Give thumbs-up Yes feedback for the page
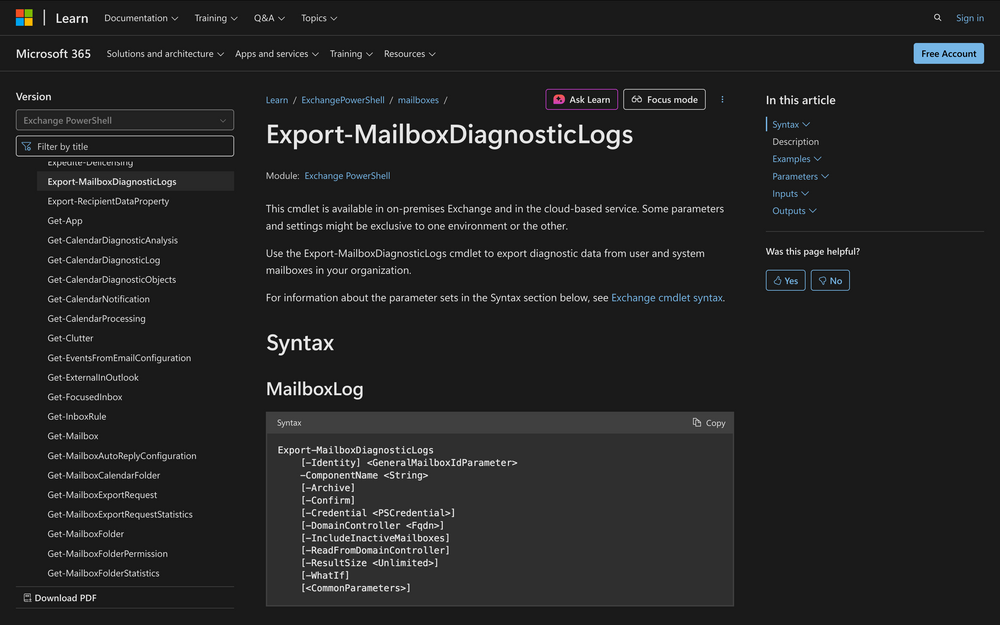Image resolution: width=1000 pixels, height=625 pixels. pos(785,280)
